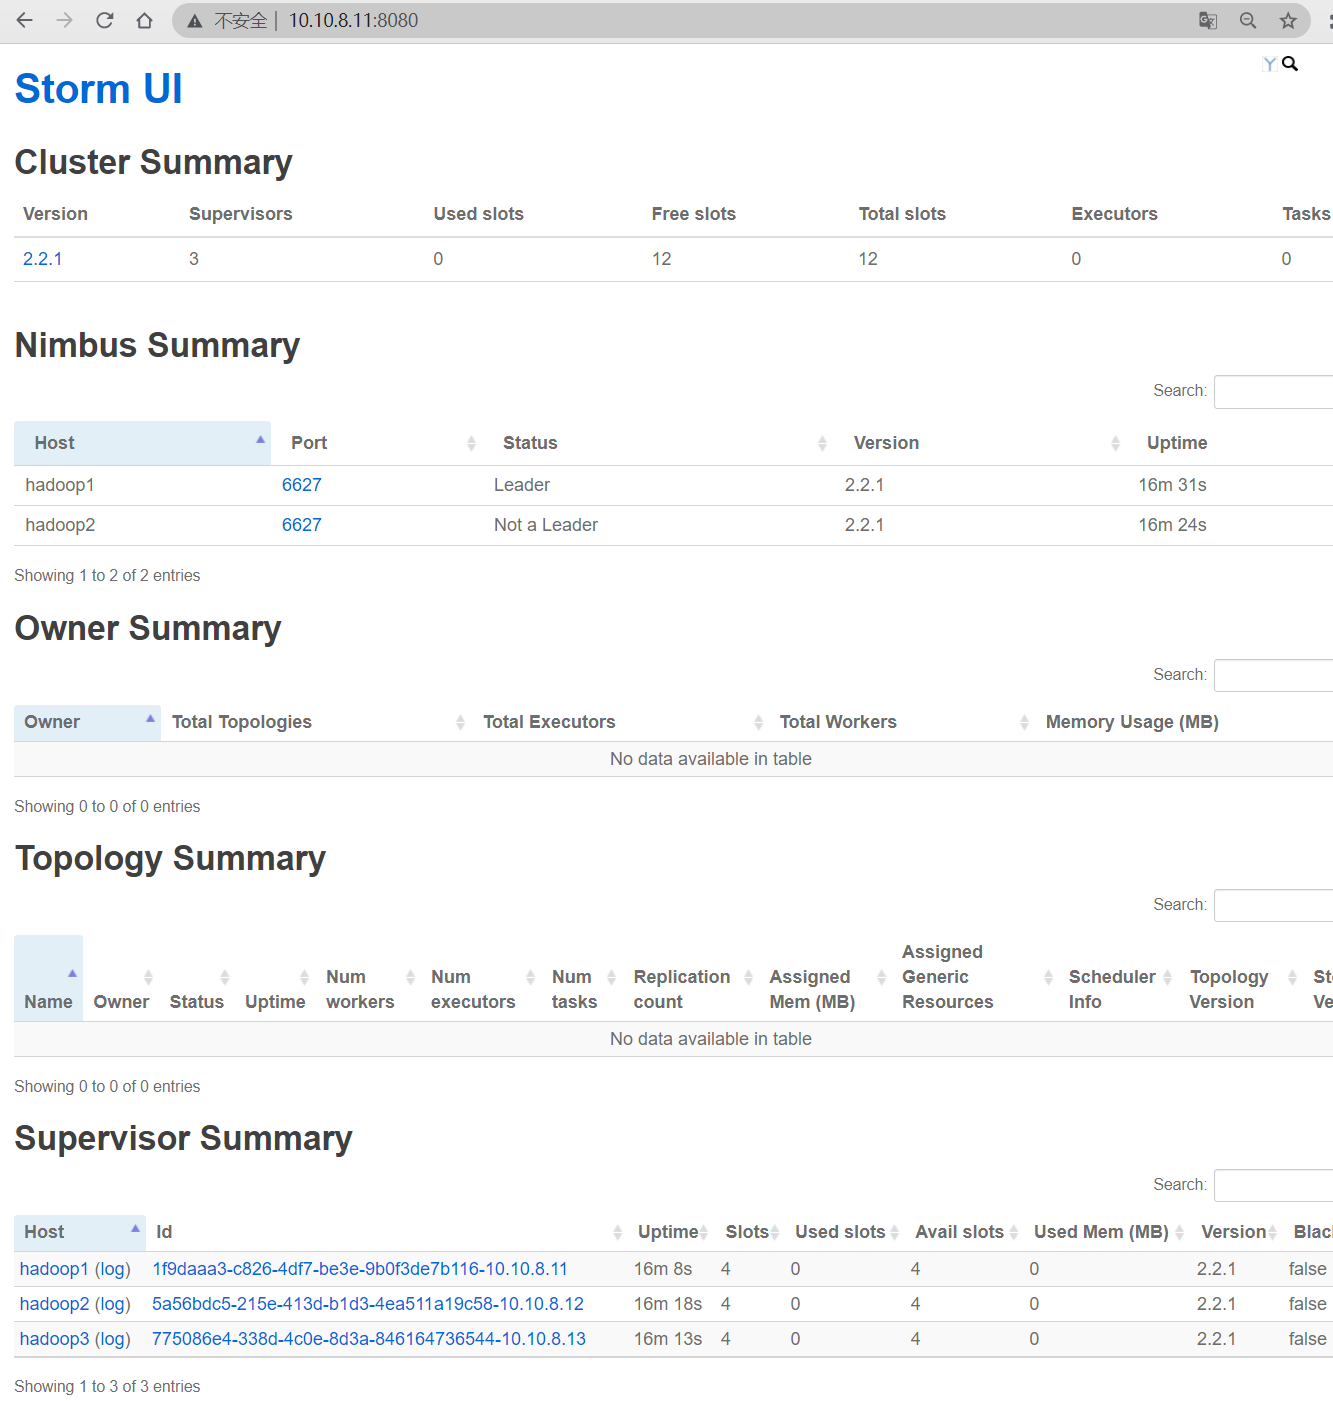Screen dimensions: 1333x1401
Task: Sort Nimbus table by Version column
Action: pyautogui.click(x=980, y=443)
